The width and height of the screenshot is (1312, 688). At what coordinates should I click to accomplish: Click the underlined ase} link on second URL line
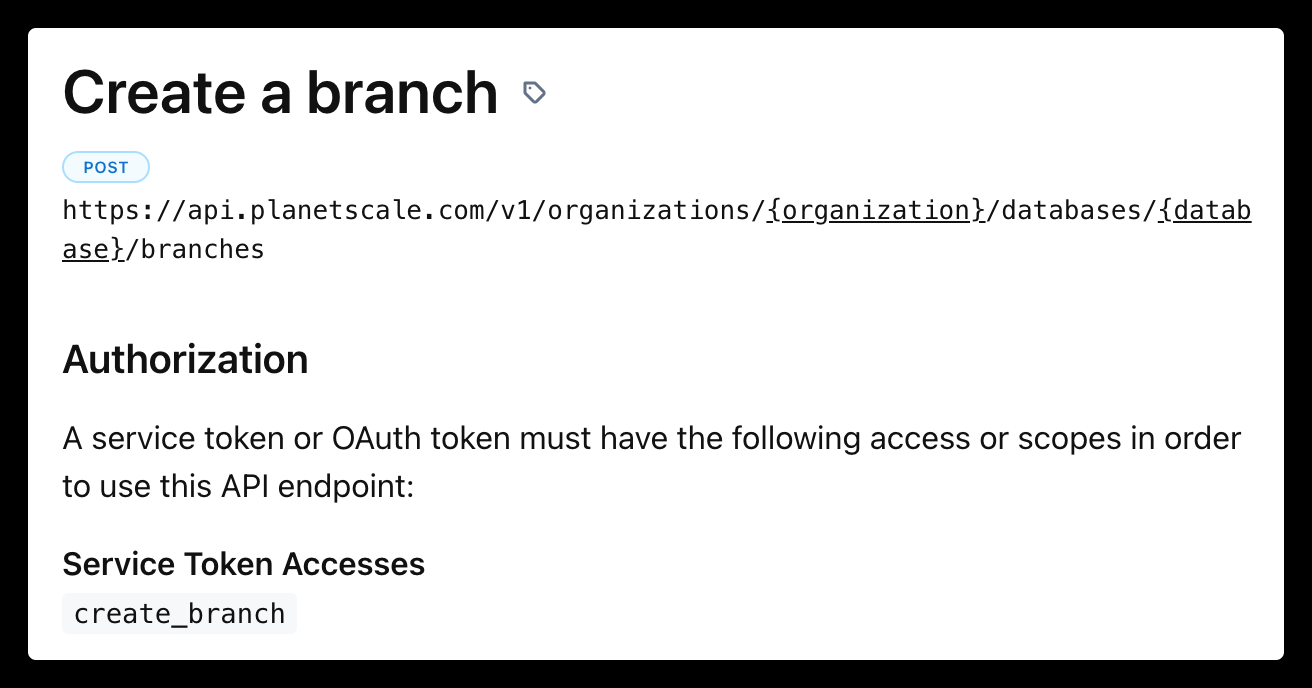(x=93, y=249)
